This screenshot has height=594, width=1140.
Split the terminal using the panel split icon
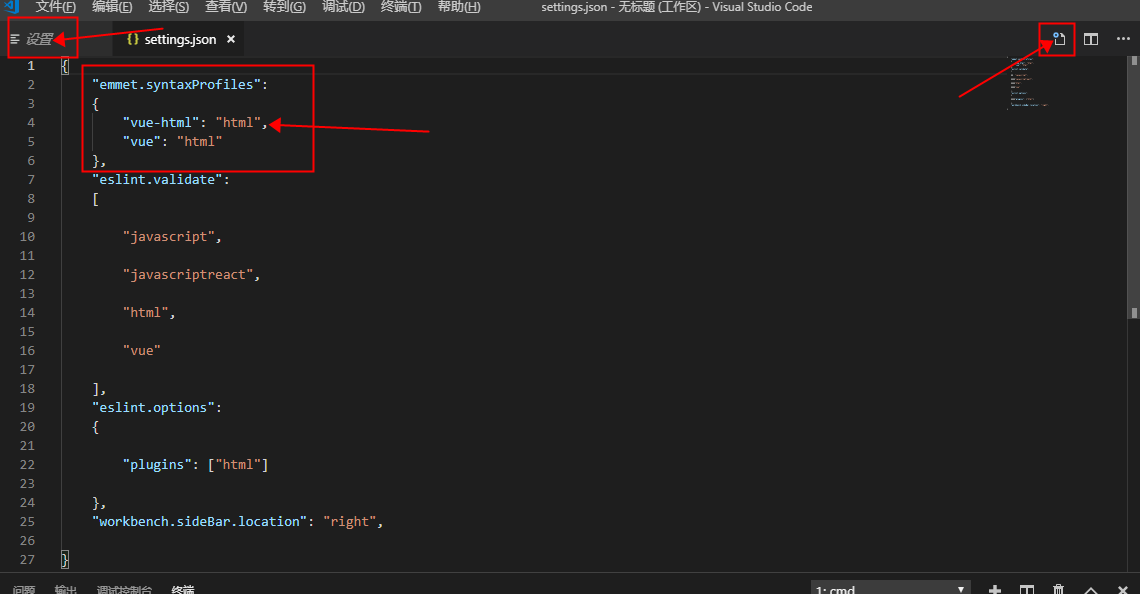(1027, 590)
